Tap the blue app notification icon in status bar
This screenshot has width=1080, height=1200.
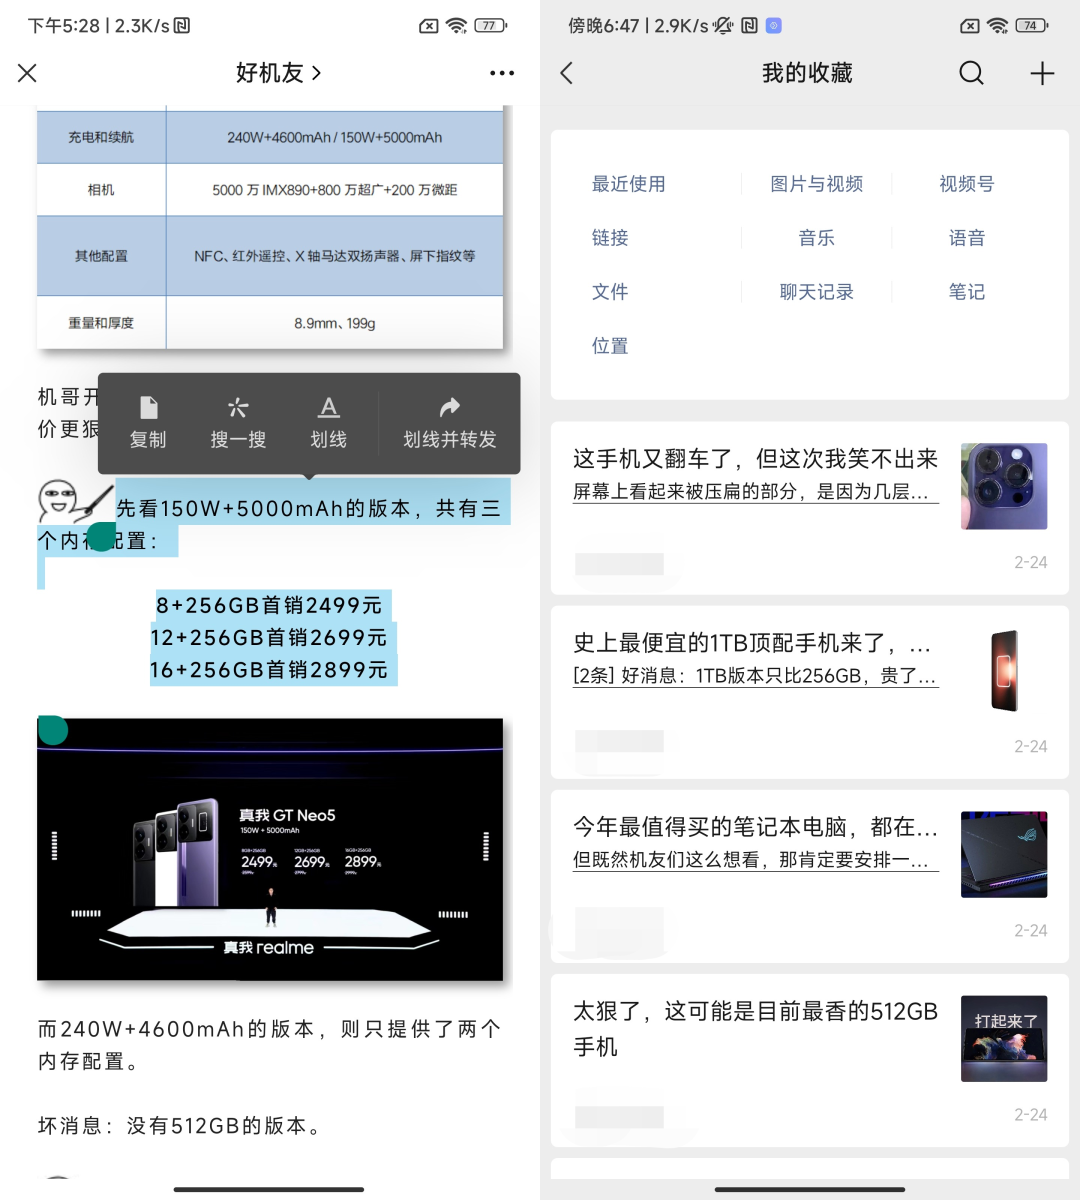[773, 26]
